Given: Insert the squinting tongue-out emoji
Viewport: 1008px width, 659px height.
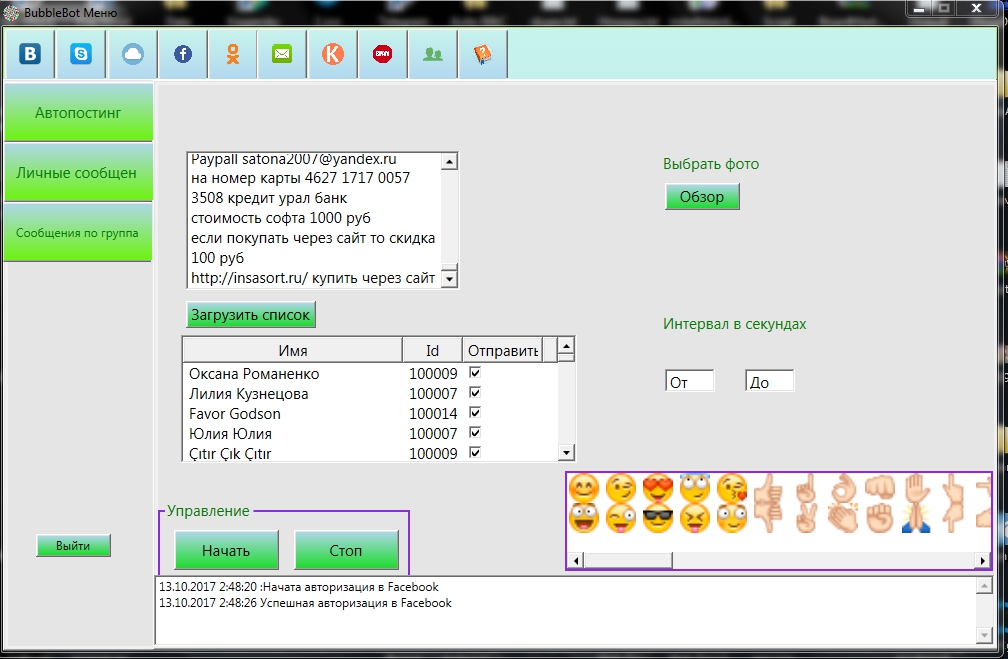Looking at the screenshot, I should (x=695, y=518).
